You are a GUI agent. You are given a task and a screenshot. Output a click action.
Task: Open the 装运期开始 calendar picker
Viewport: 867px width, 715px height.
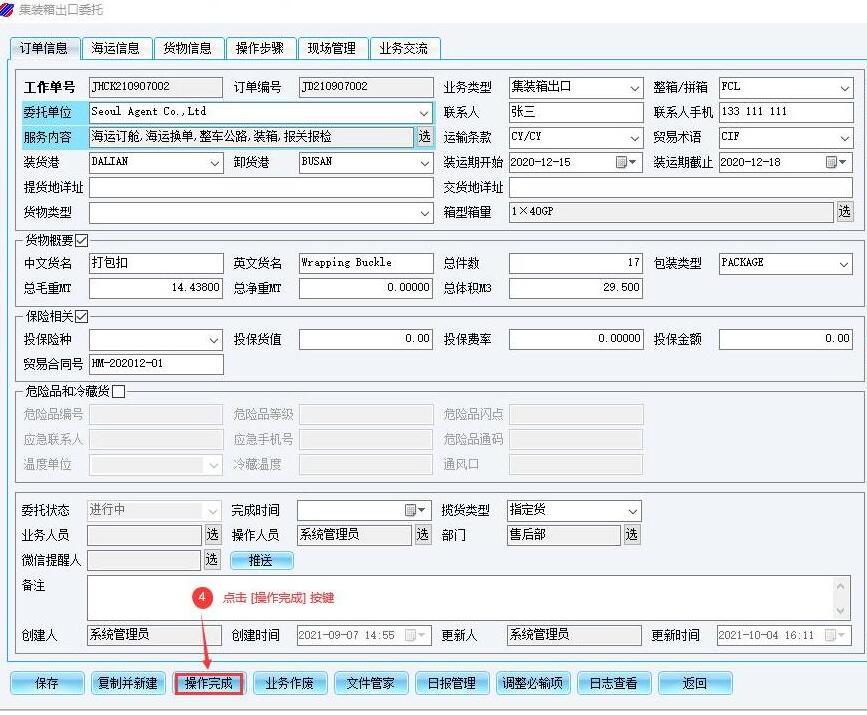click(626, 162)
